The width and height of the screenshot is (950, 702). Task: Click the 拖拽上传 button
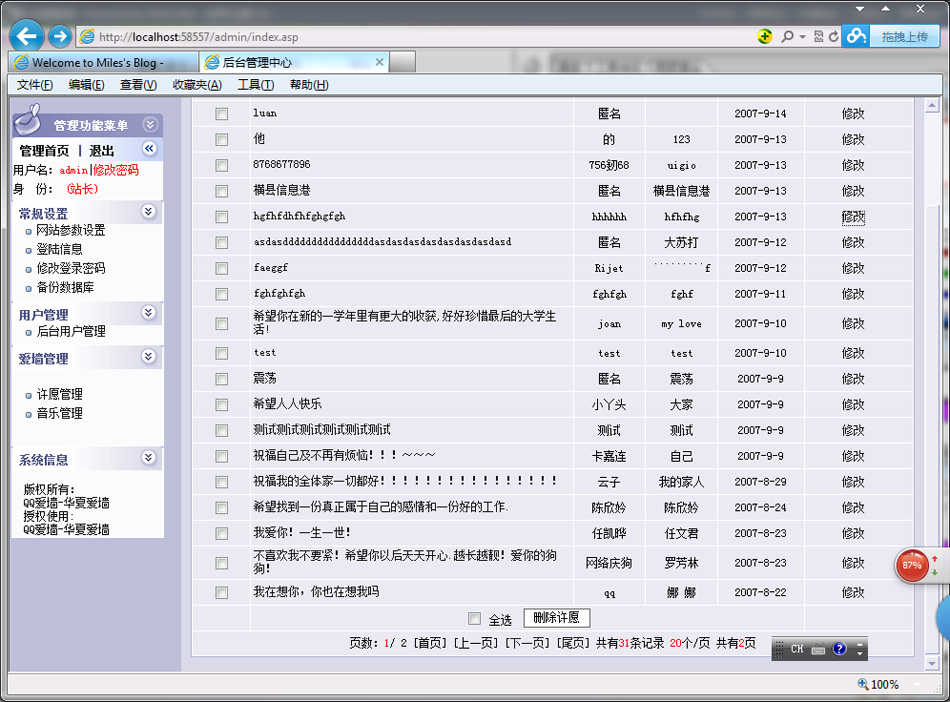(904, 37)
